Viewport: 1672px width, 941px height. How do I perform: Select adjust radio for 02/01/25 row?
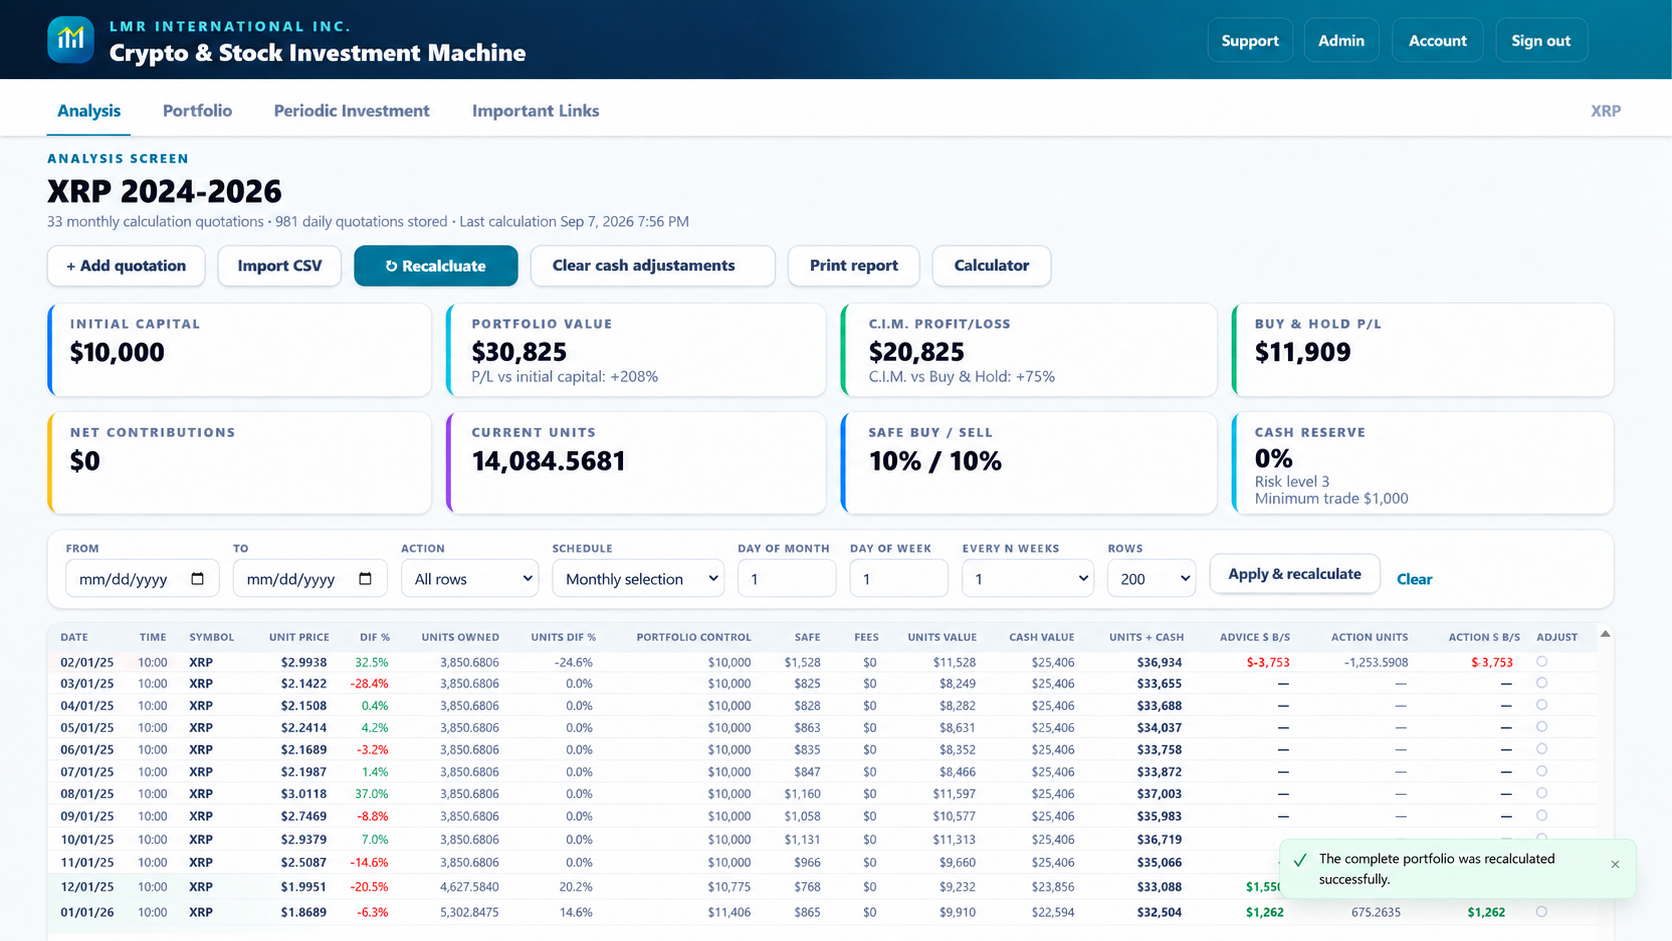coord(1541,661)
